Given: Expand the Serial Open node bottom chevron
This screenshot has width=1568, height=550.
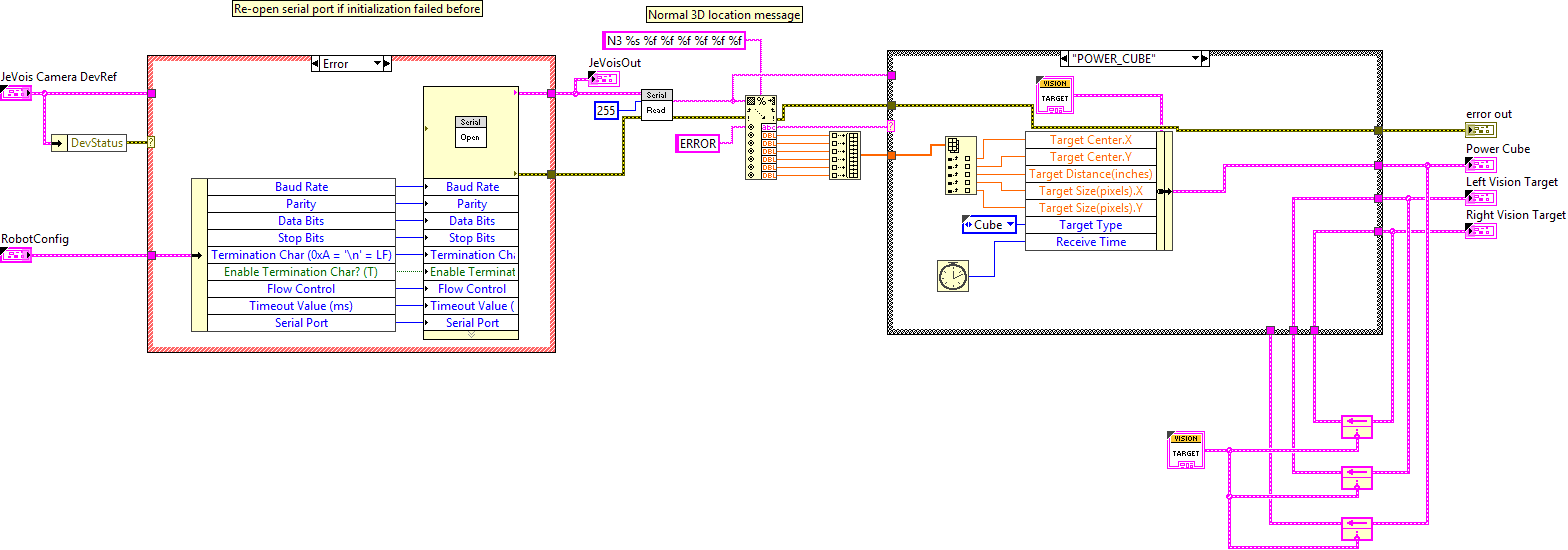Looking at the screenshot, I should tap(471, 334).
